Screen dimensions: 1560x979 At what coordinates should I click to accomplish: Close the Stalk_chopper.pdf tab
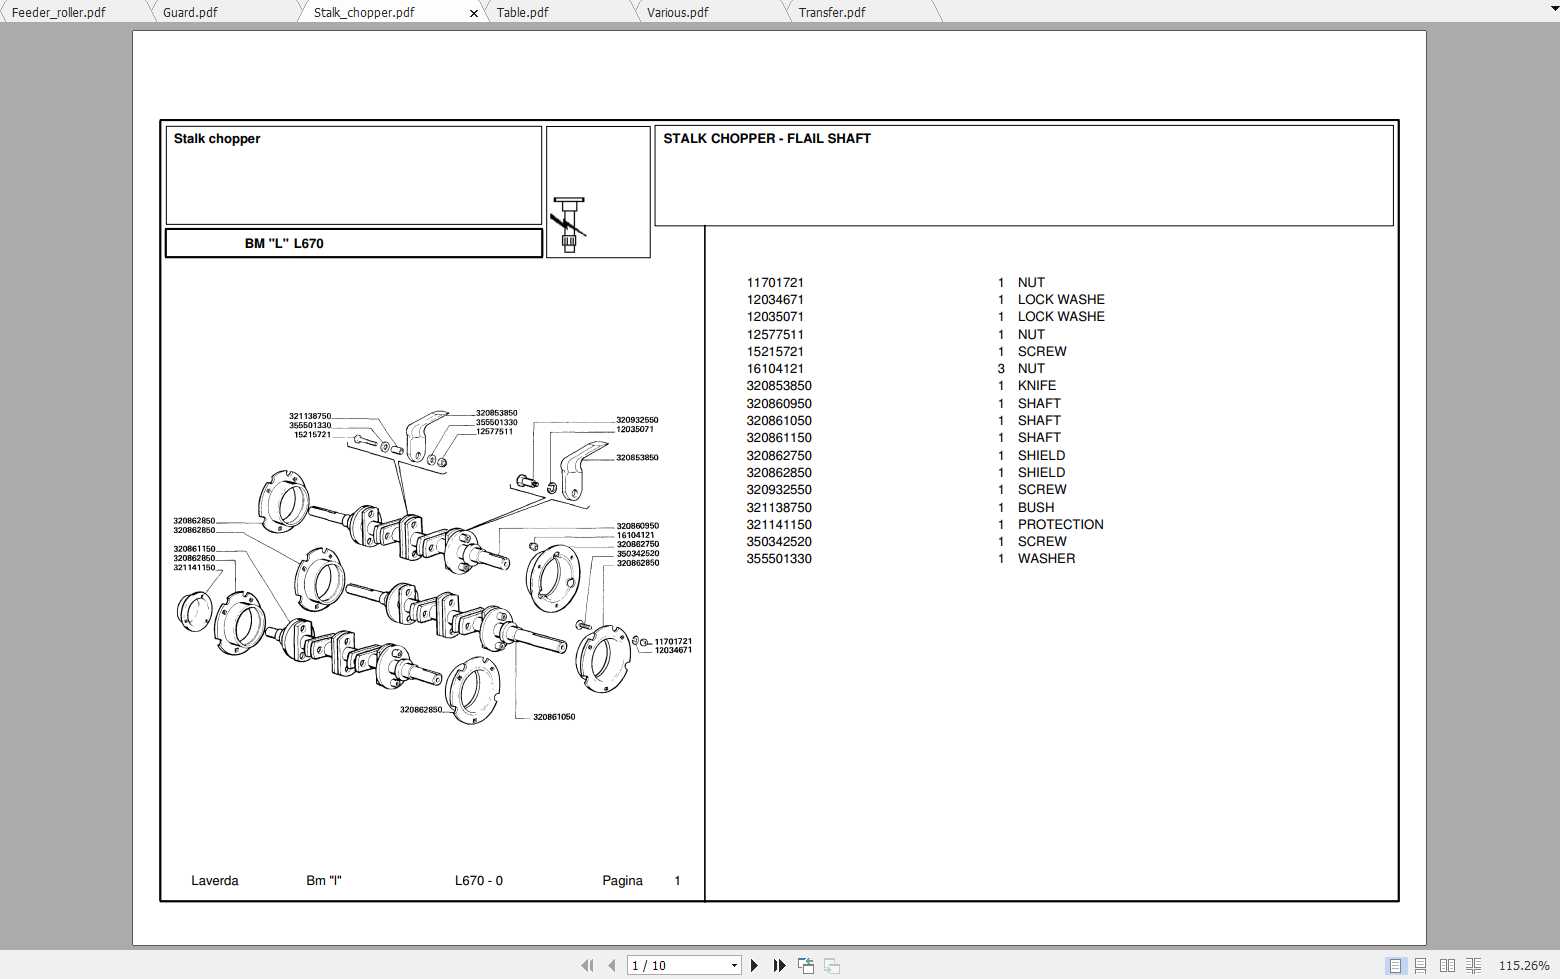(x=473, y=13)
